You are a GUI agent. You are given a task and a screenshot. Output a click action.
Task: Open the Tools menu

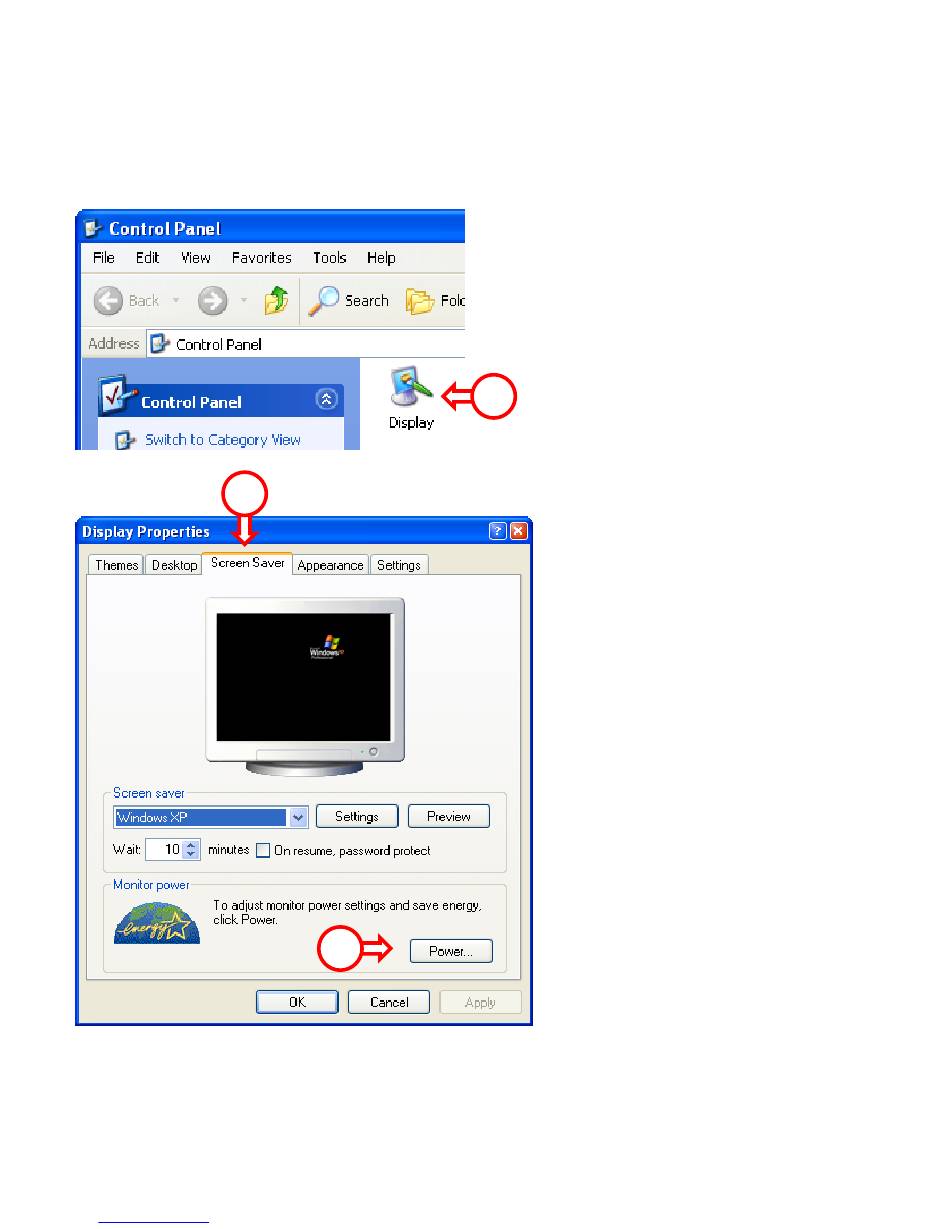click(x=329, y=257)
